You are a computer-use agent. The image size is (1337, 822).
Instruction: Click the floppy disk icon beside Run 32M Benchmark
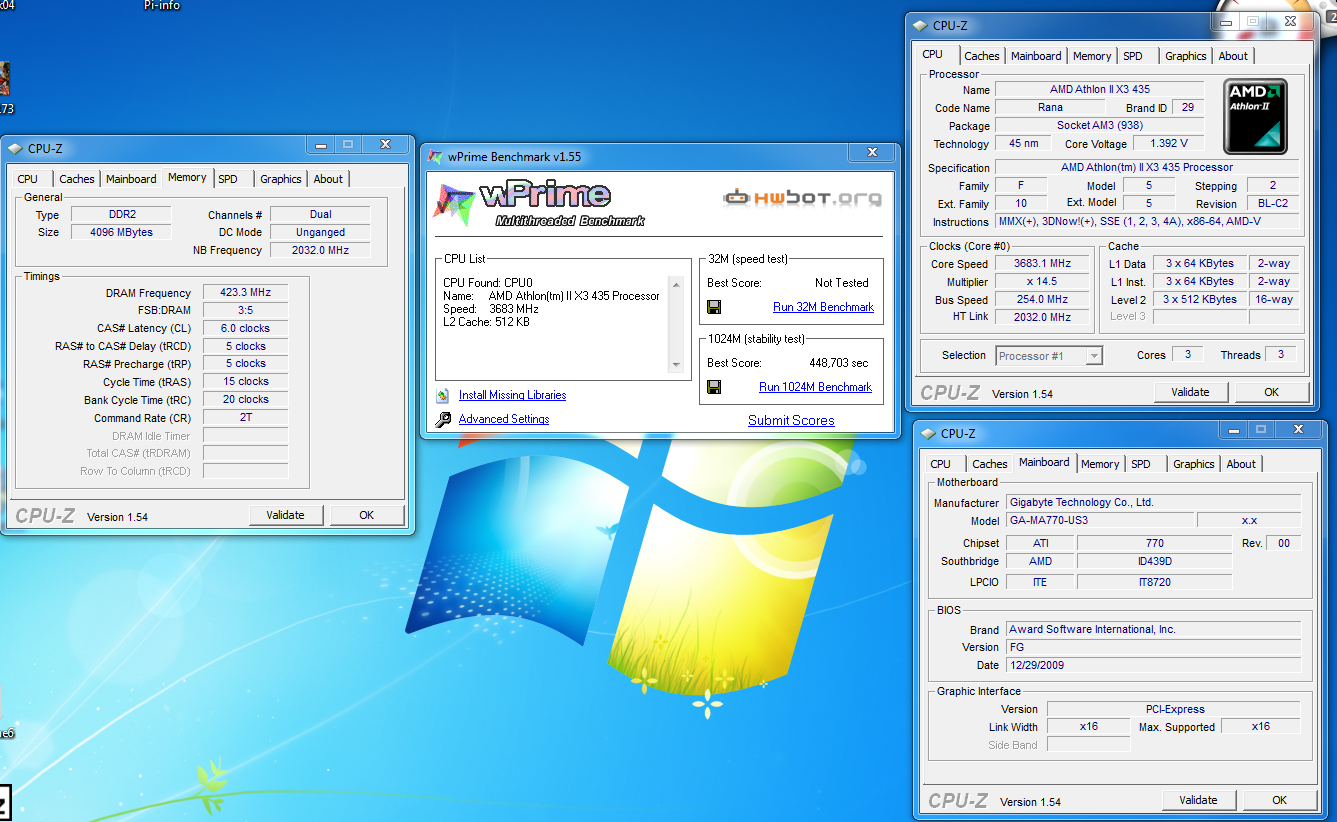(714, 307)
